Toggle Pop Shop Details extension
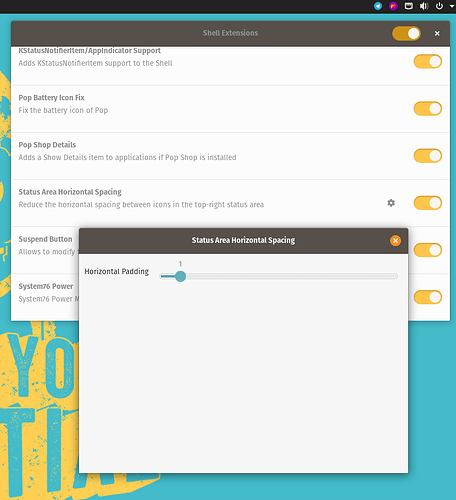 [428, 156]
